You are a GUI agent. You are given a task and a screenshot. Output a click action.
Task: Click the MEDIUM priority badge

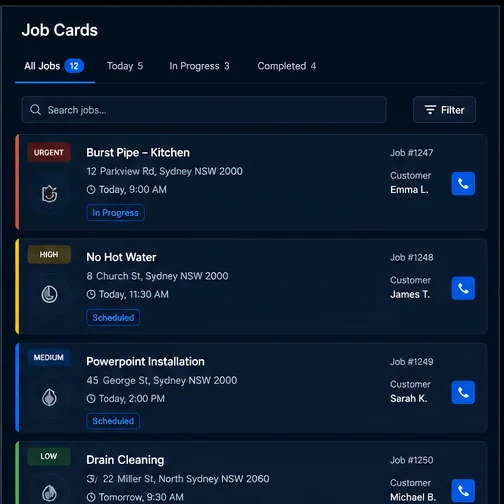pos(49,358)
